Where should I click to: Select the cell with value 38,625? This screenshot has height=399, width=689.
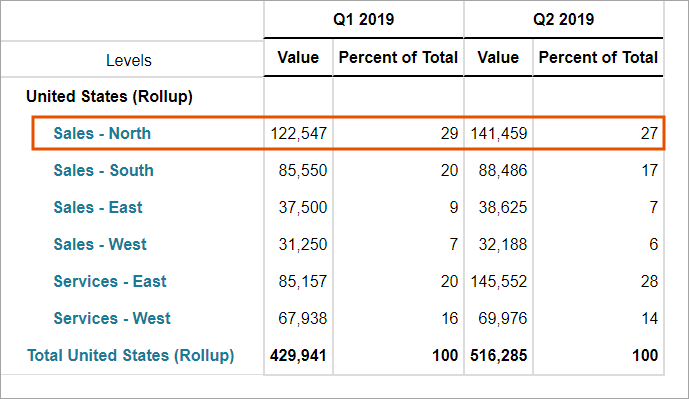tap(503, 207)
